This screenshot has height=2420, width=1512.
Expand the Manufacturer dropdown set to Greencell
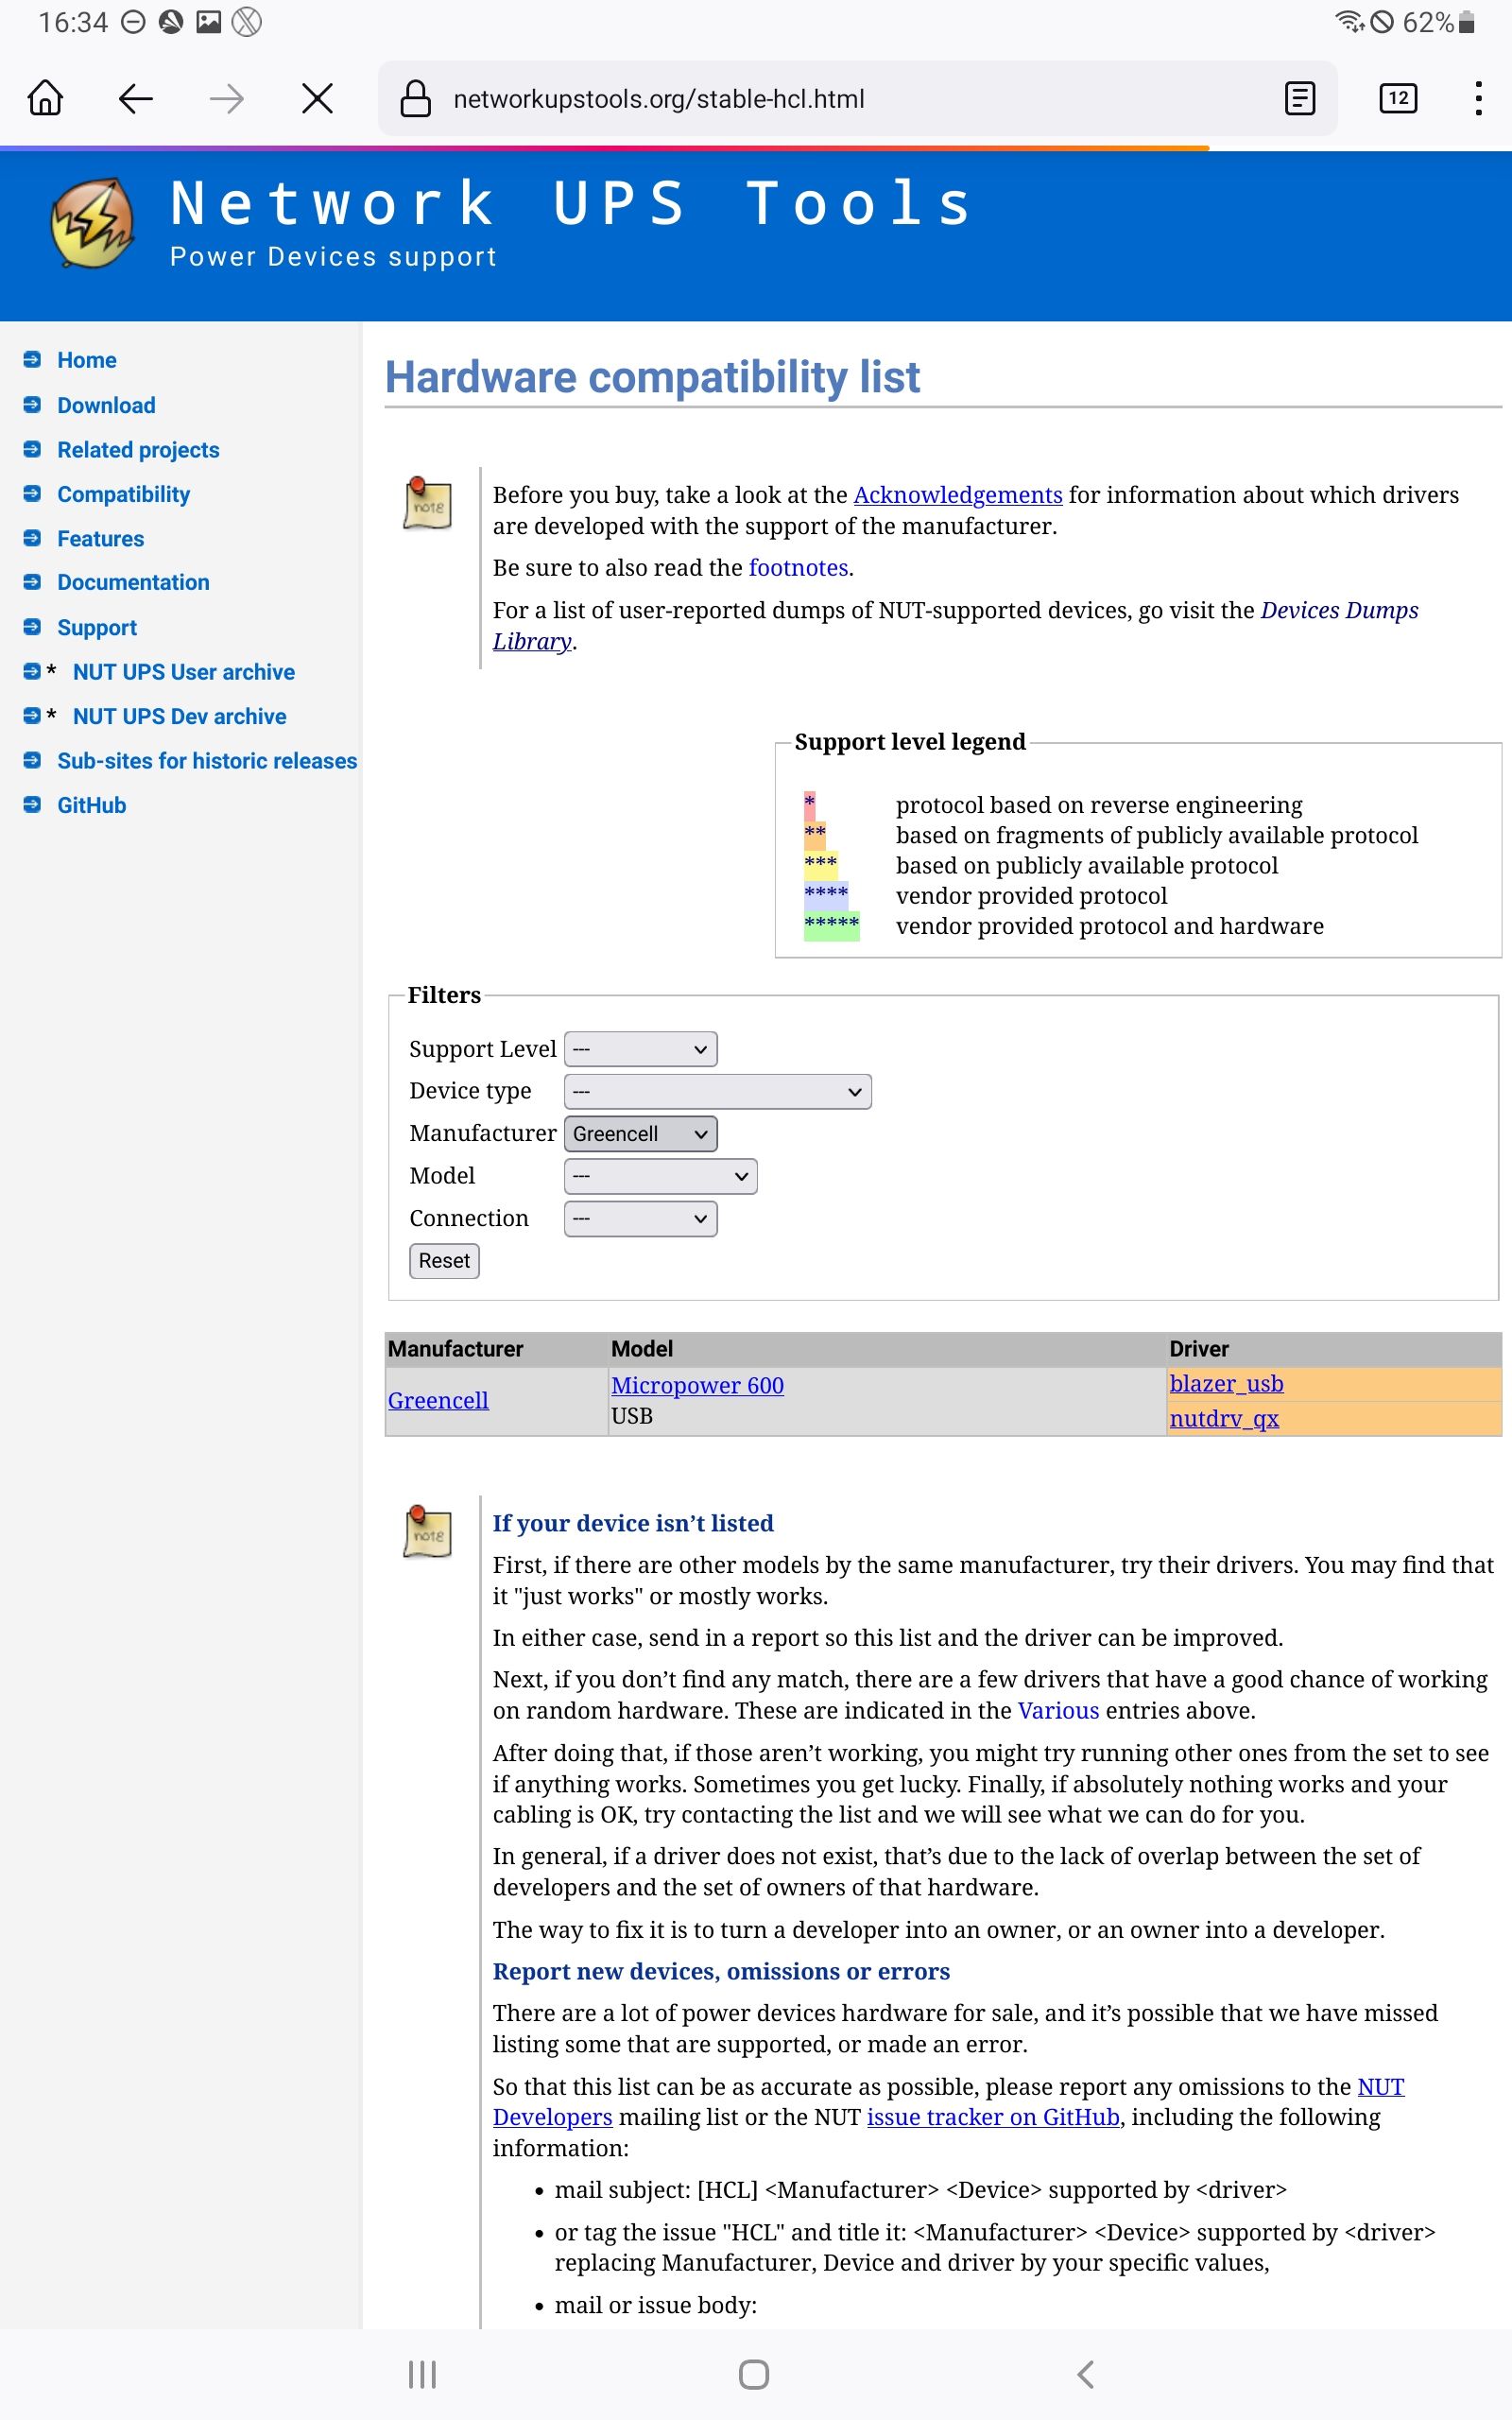(x=640, y=1134)
